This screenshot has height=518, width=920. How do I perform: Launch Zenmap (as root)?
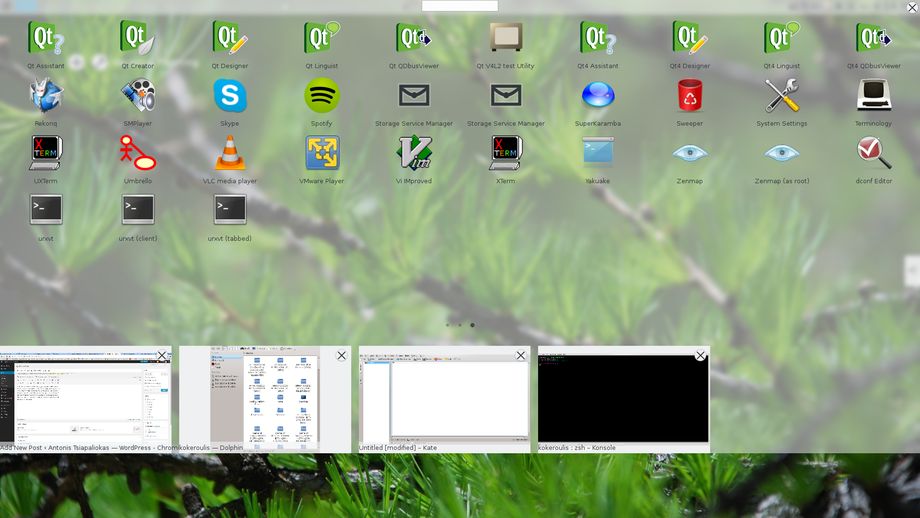[x=782, y=153]
